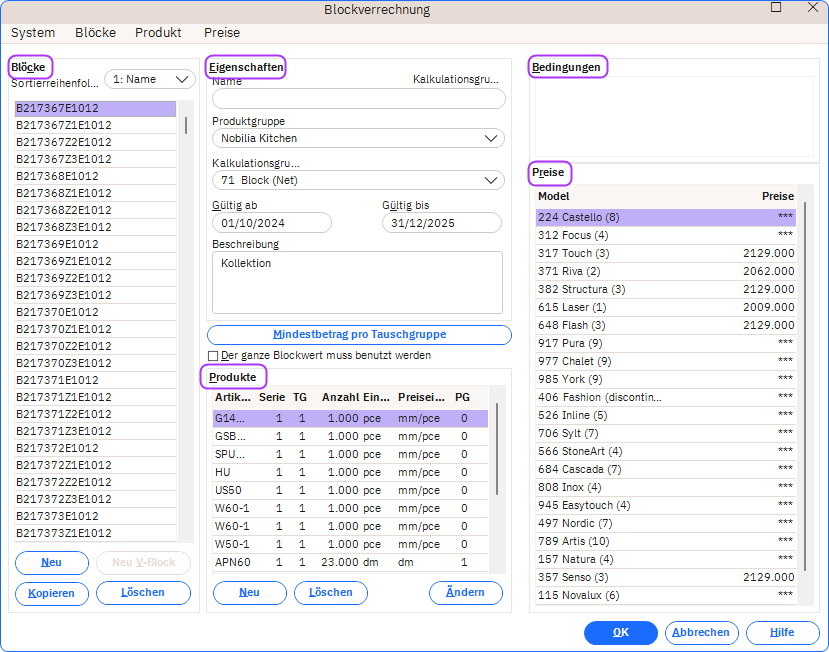Maximize the Blockverrechnung window
Image resolution: width=829 pixels, height=652 pixels.
pyautogui.click(x=776, y=8)
